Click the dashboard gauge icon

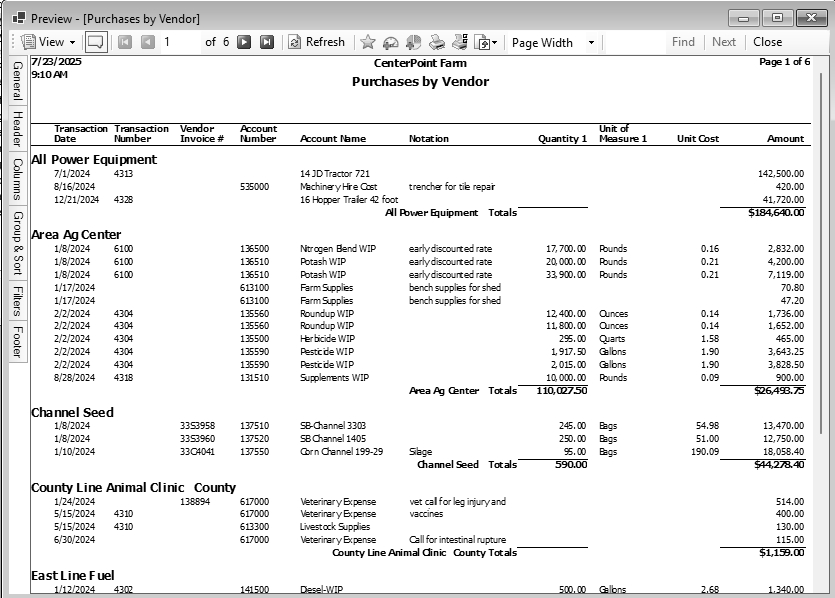(x=390, y=42)
